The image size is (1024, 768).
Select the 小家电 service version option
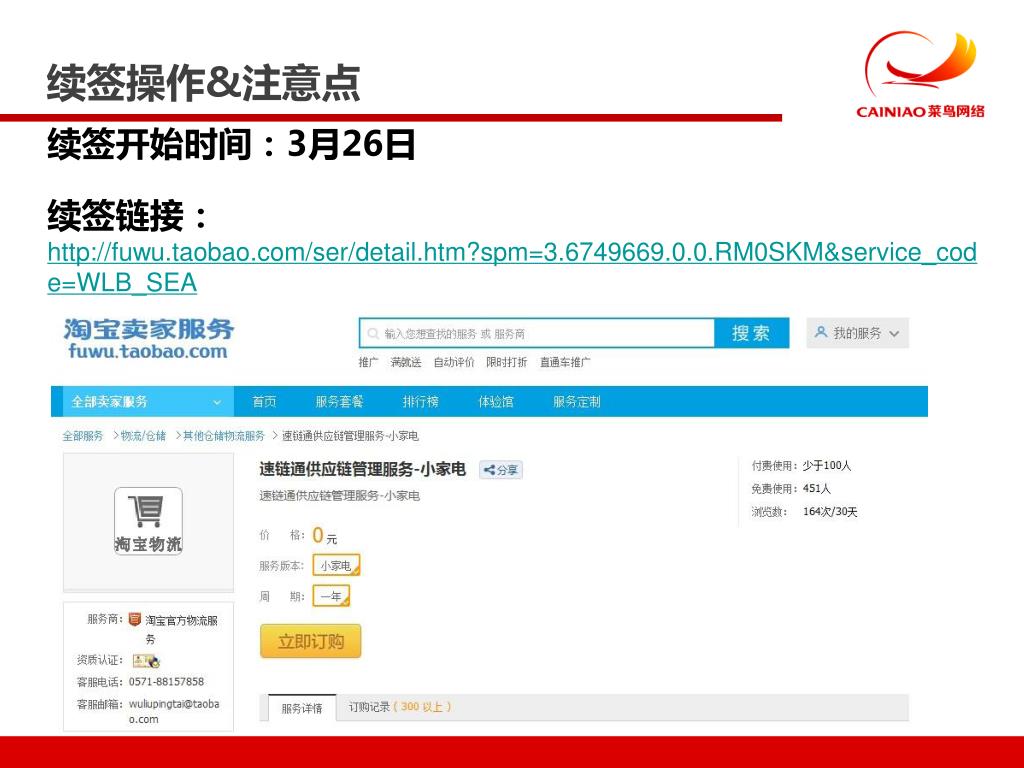click(x=336, y=566)
